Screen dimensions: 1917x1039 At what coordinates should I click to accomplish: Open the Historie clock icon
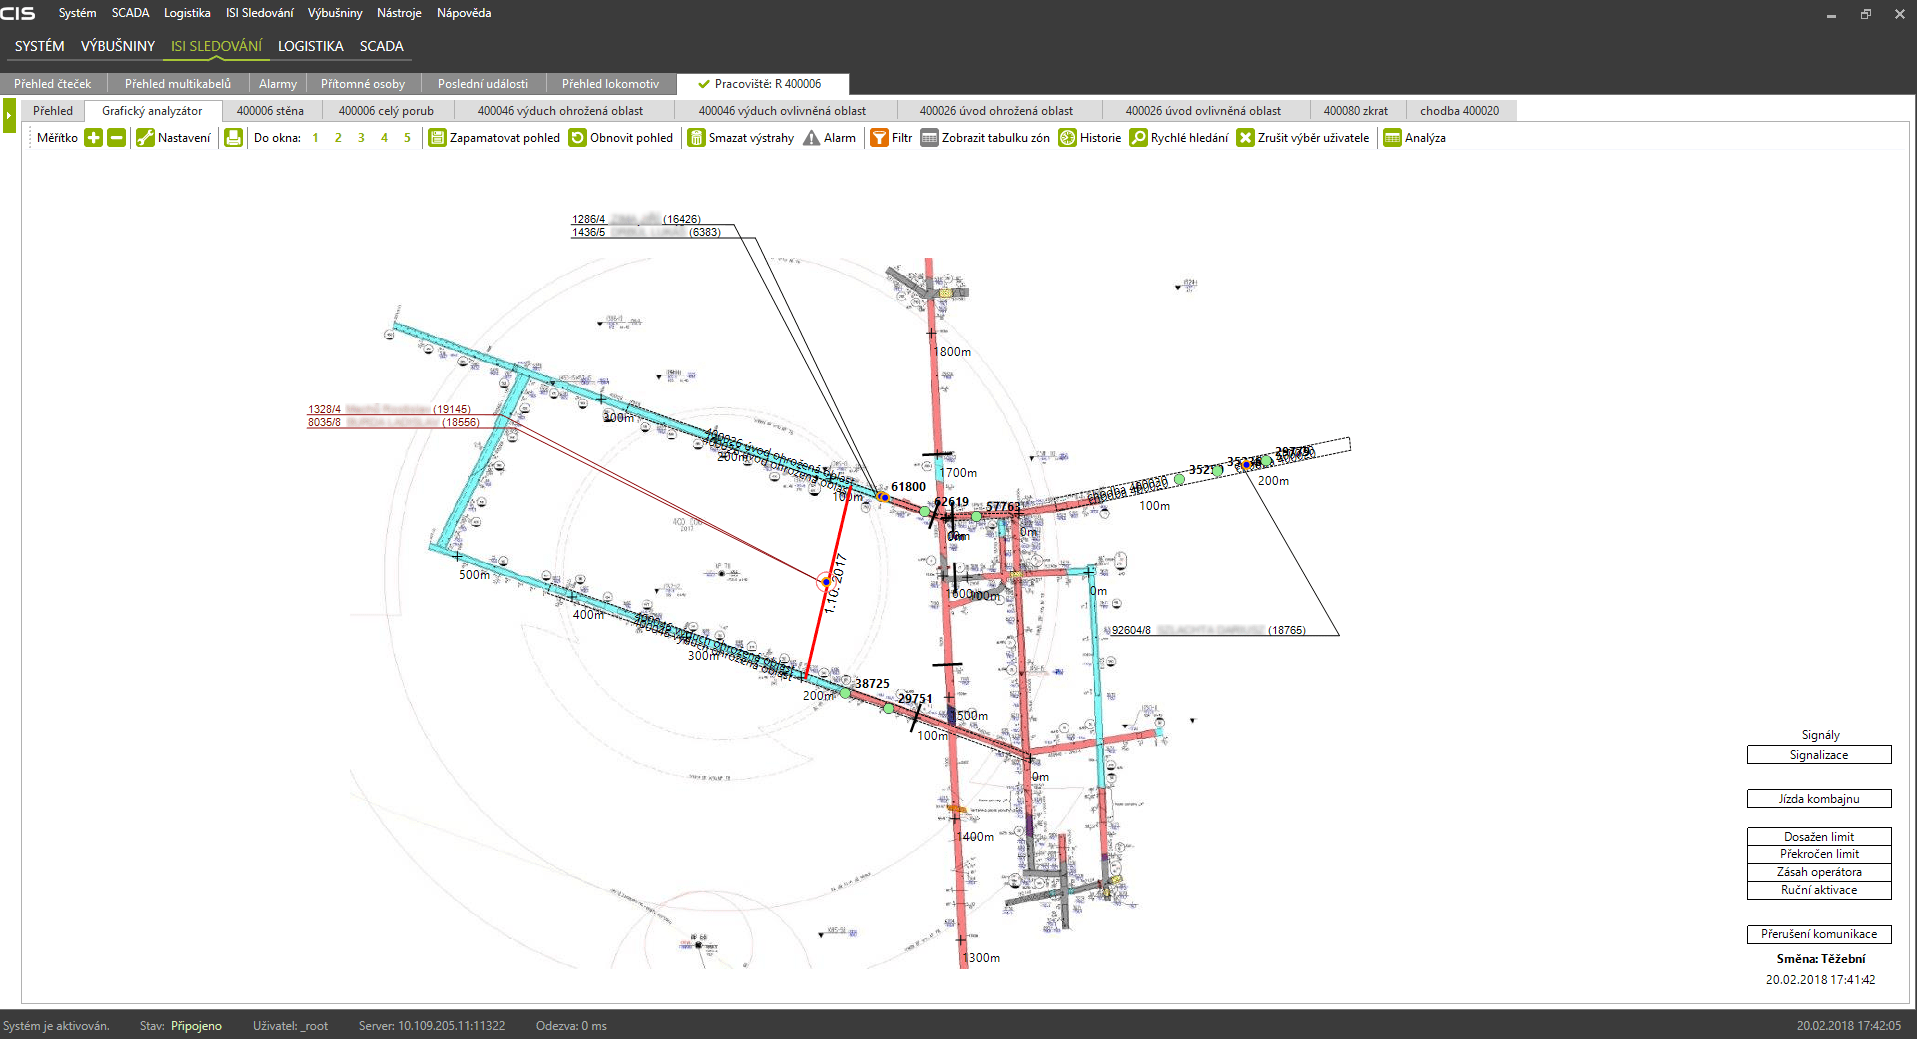tap(1067, 138)
